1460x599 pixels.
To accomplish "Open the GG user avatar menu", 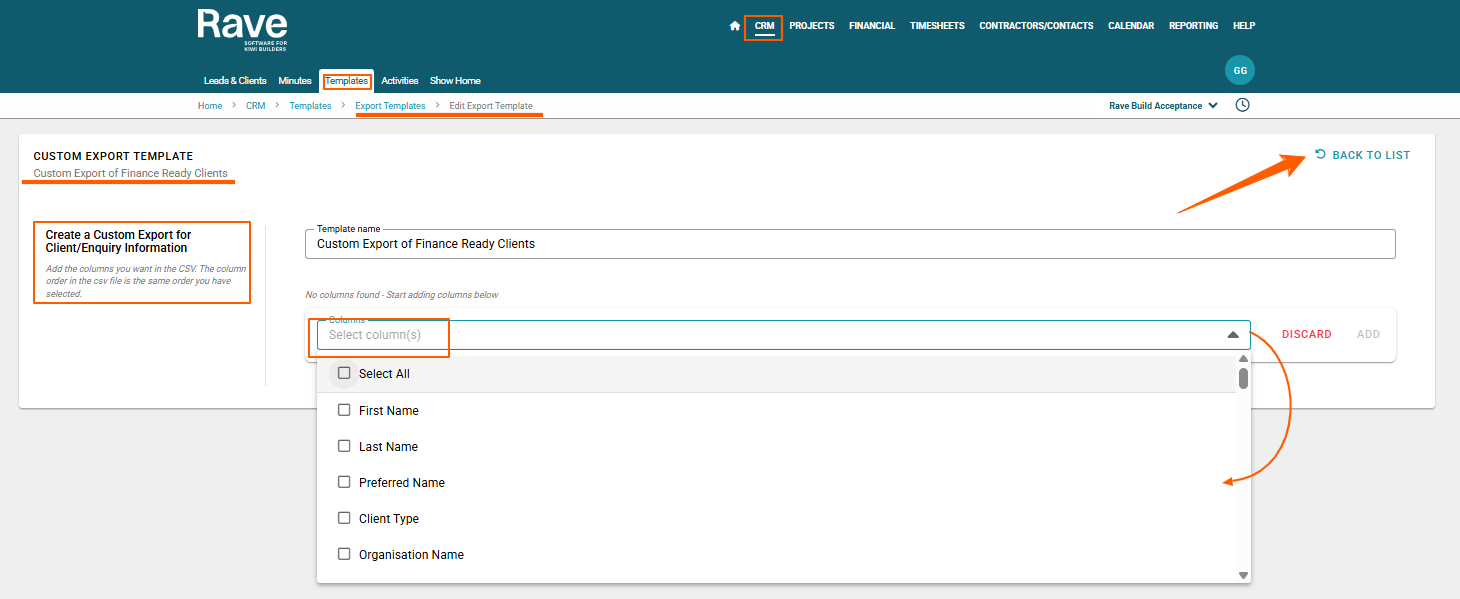I will (1240, 71).
